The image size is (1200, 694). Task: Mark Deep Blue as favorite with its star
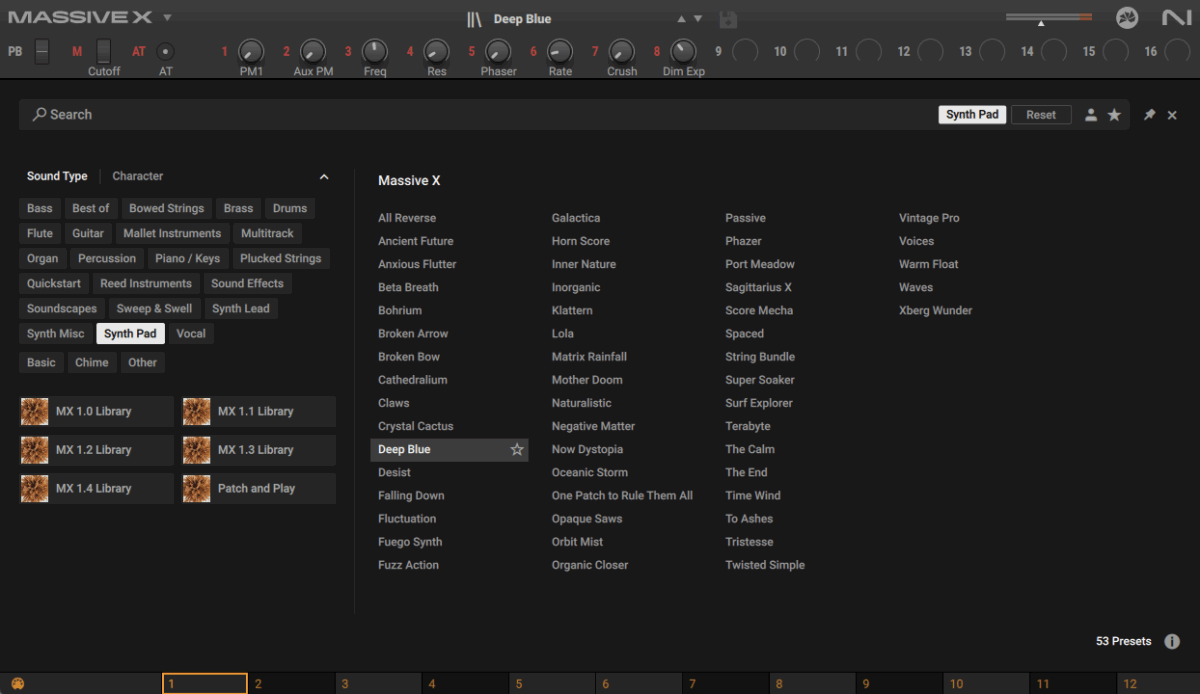(517, 450)
